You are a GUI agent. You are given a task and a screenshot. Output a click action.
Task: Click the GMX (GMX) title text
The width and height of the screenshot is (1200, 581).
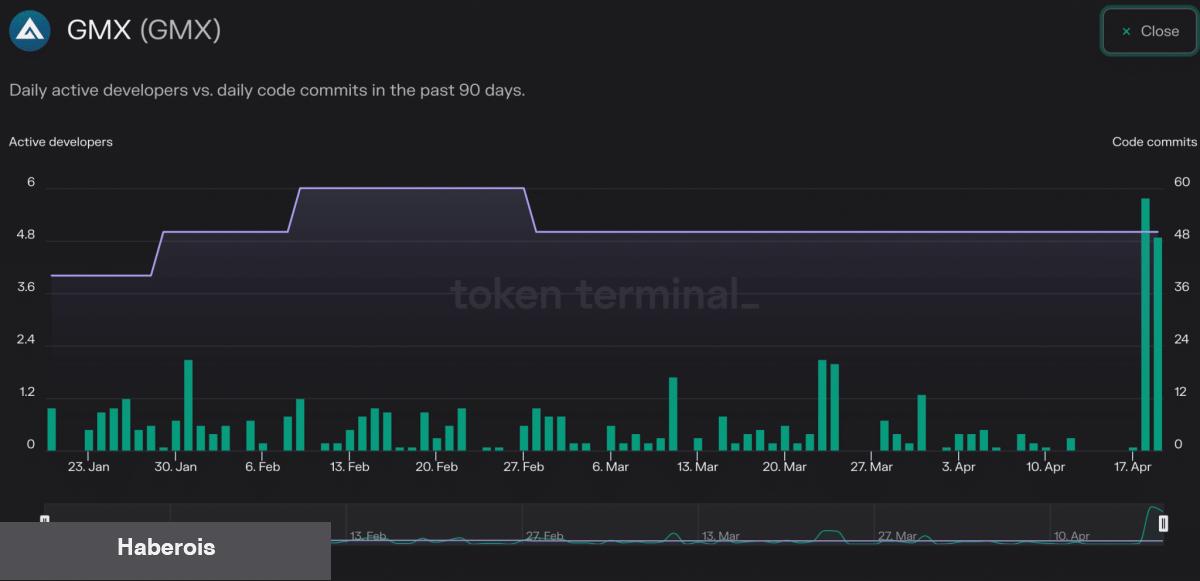coord(144,30)
